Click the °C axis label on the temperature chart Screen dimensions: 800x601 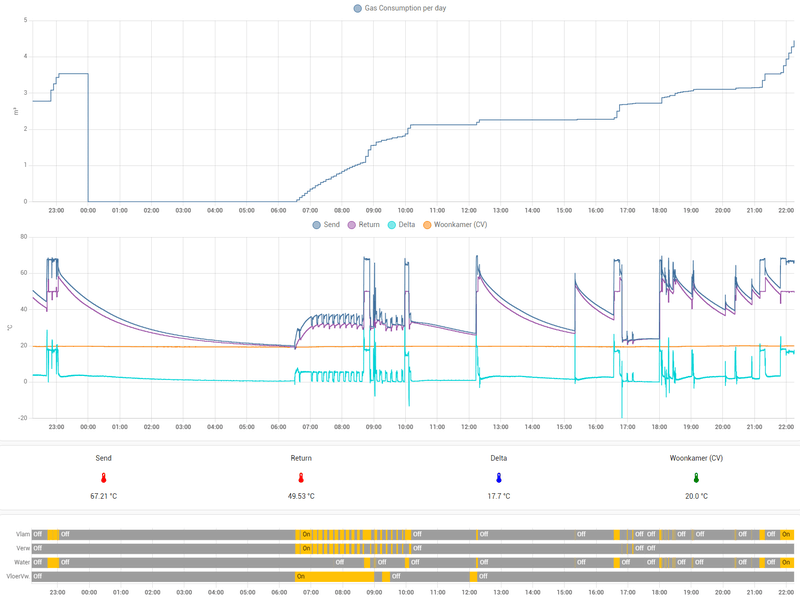[9, 328]
